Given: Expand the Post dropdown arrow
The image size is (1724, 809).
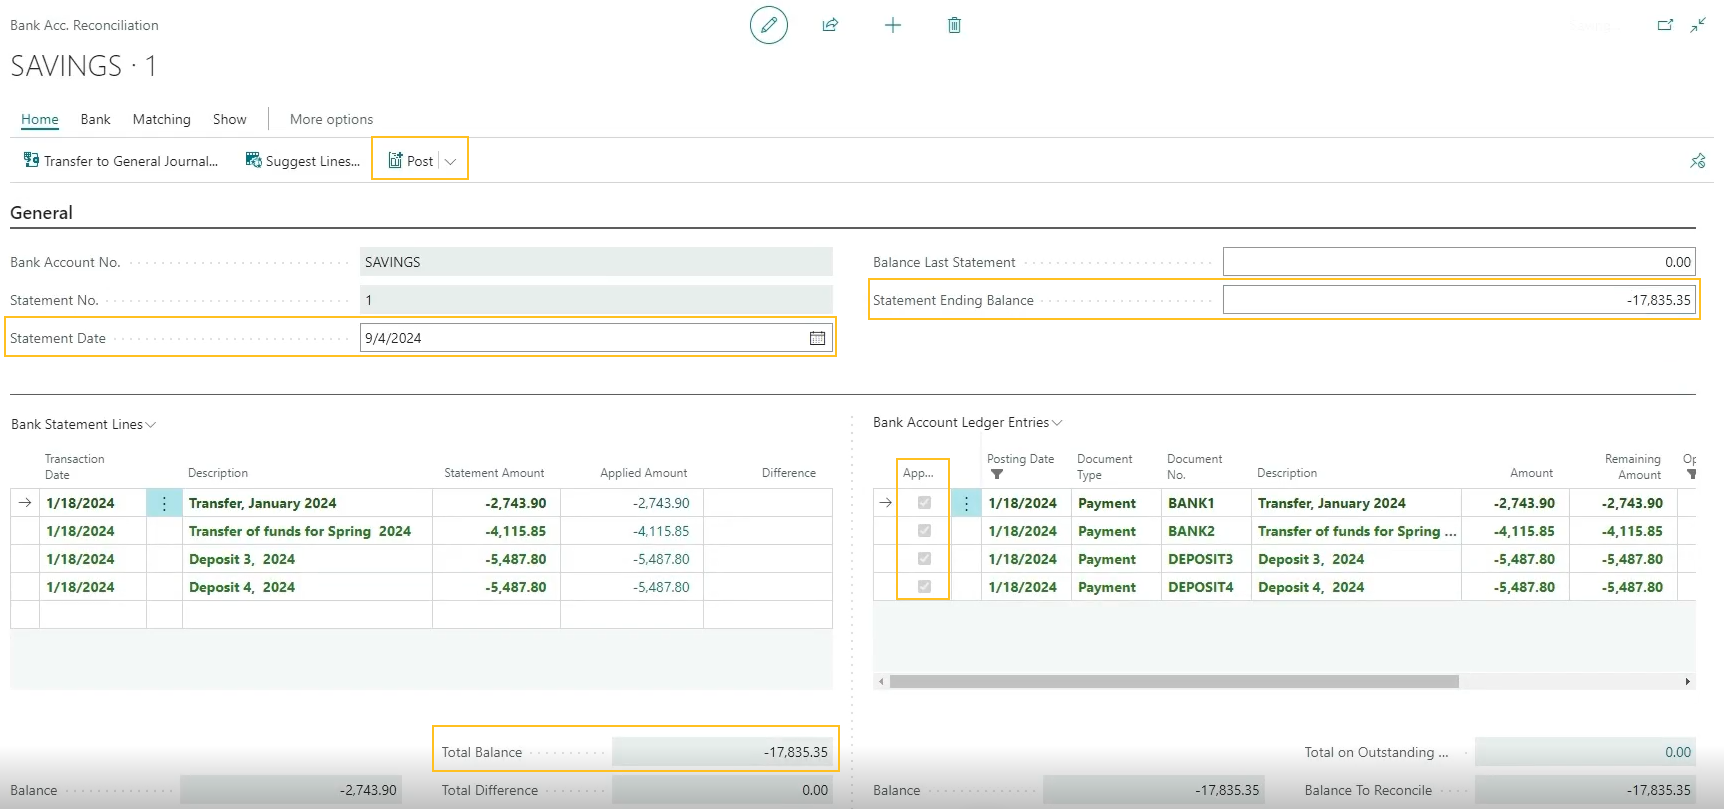Looking at the screenshot, I should click(451, 161).
